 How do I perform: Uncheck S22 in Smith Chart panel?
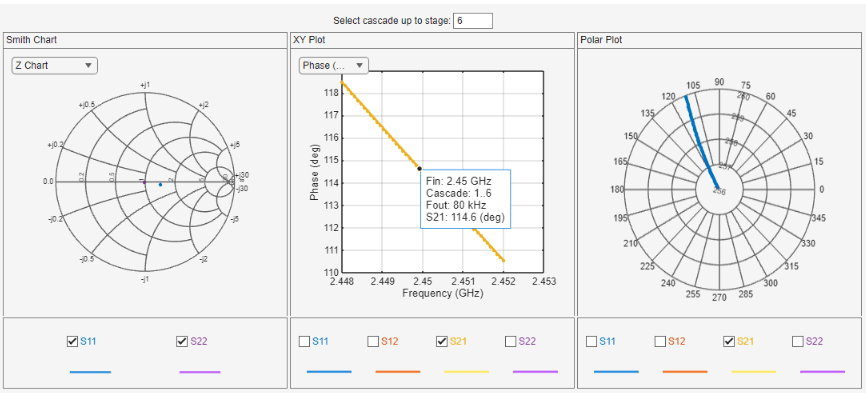pyautogui.click(x=182, y=342)
